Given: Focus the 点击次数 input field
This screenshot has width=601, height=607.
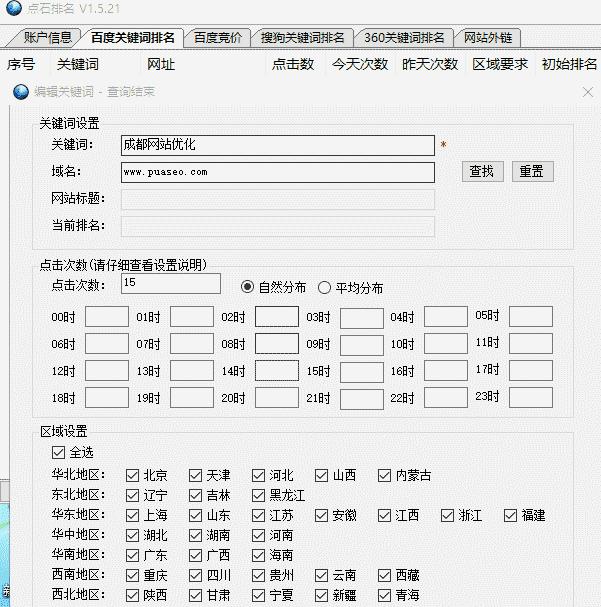Looking at the screenshot, I should pos(171,283).
